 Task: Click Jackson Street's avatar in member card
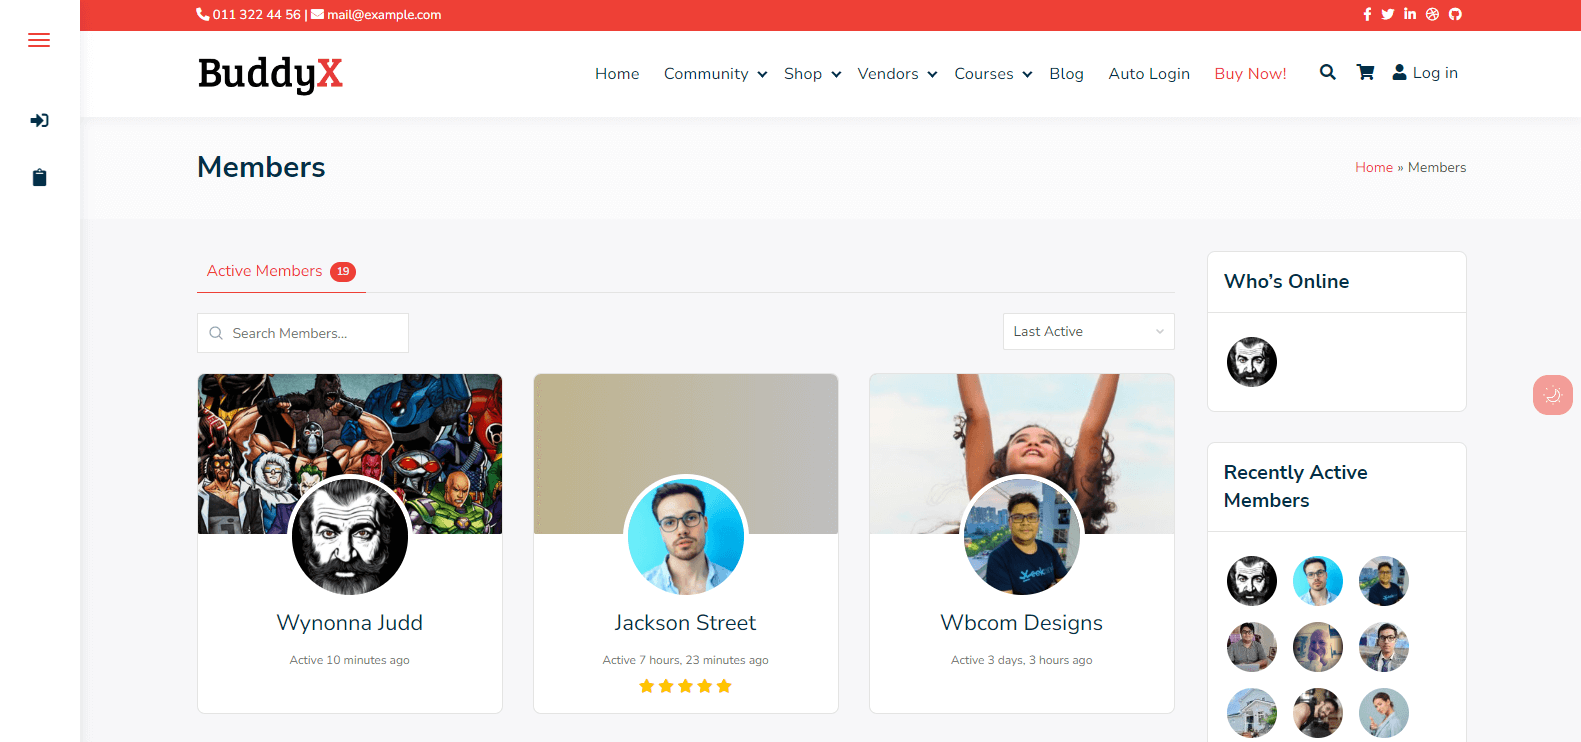tap(686, 536)
